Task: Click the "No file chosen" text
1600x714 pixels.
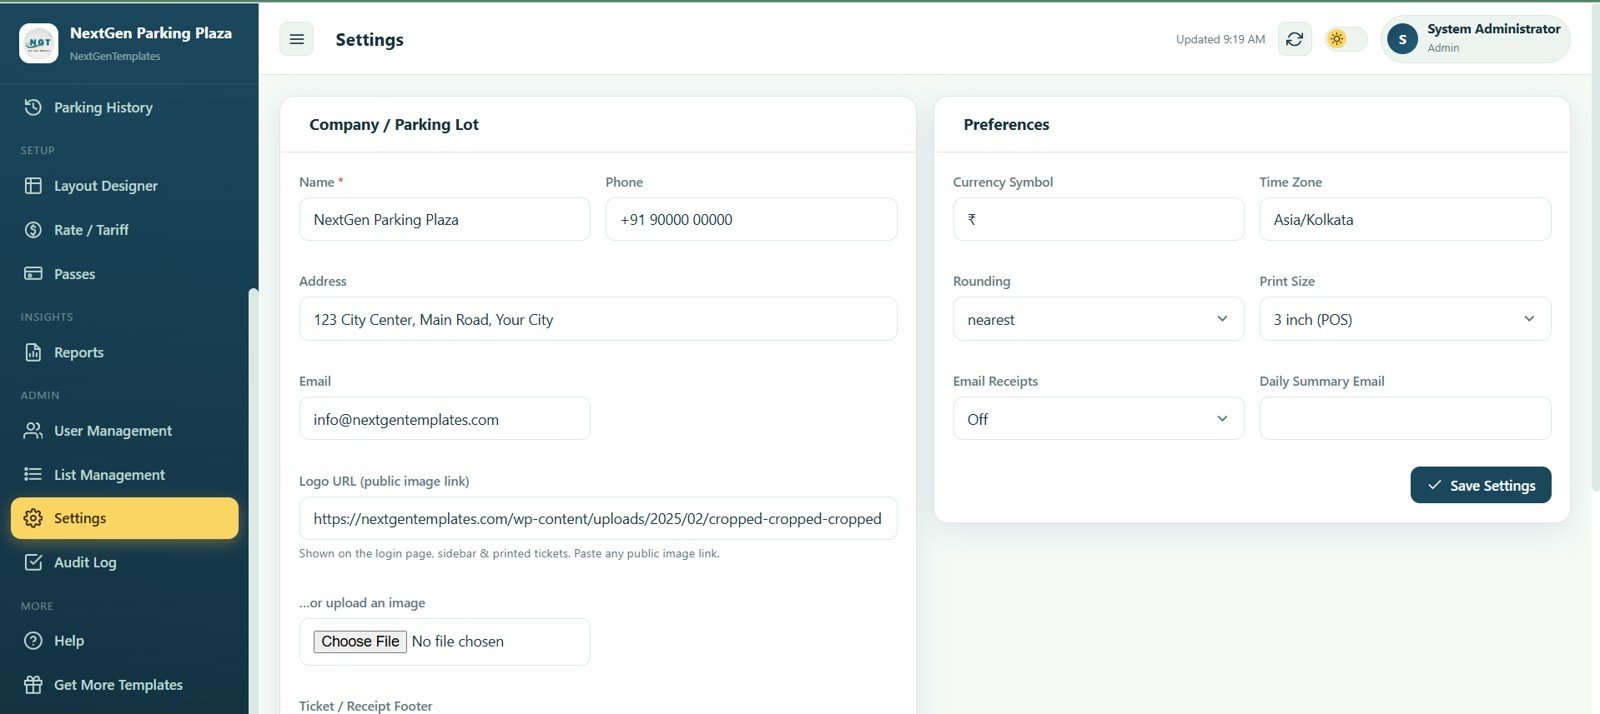Action: [458, 641]
